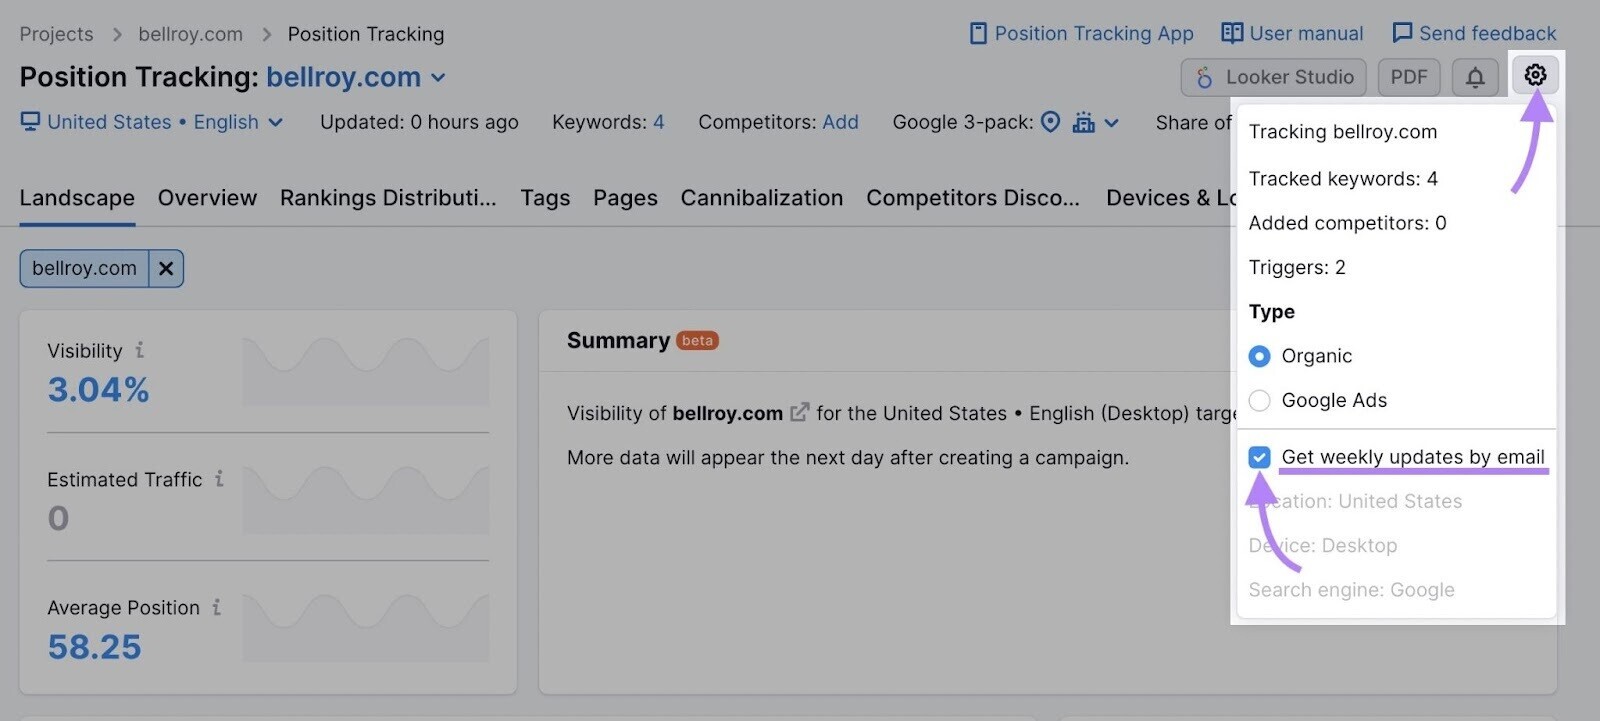This screenshot has width=1600, height=721.
Task: Open Looker Studio integration
Action: tap(1272, 77)
